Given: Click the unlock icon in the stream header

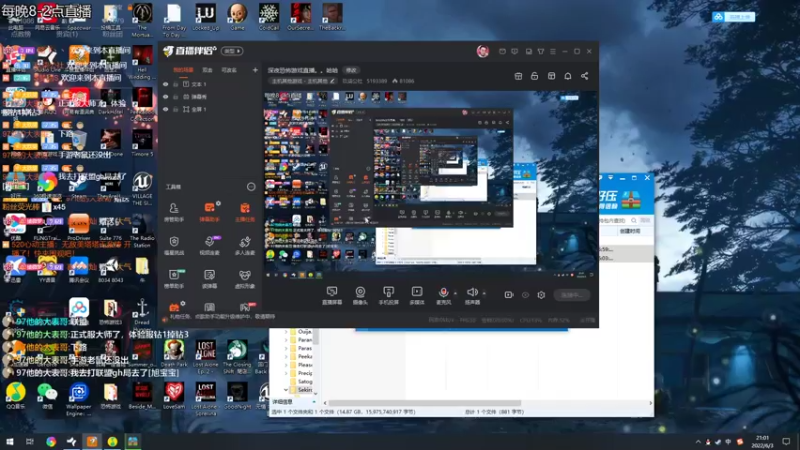Looking at the screenshot, I should (x=535, y=76).
